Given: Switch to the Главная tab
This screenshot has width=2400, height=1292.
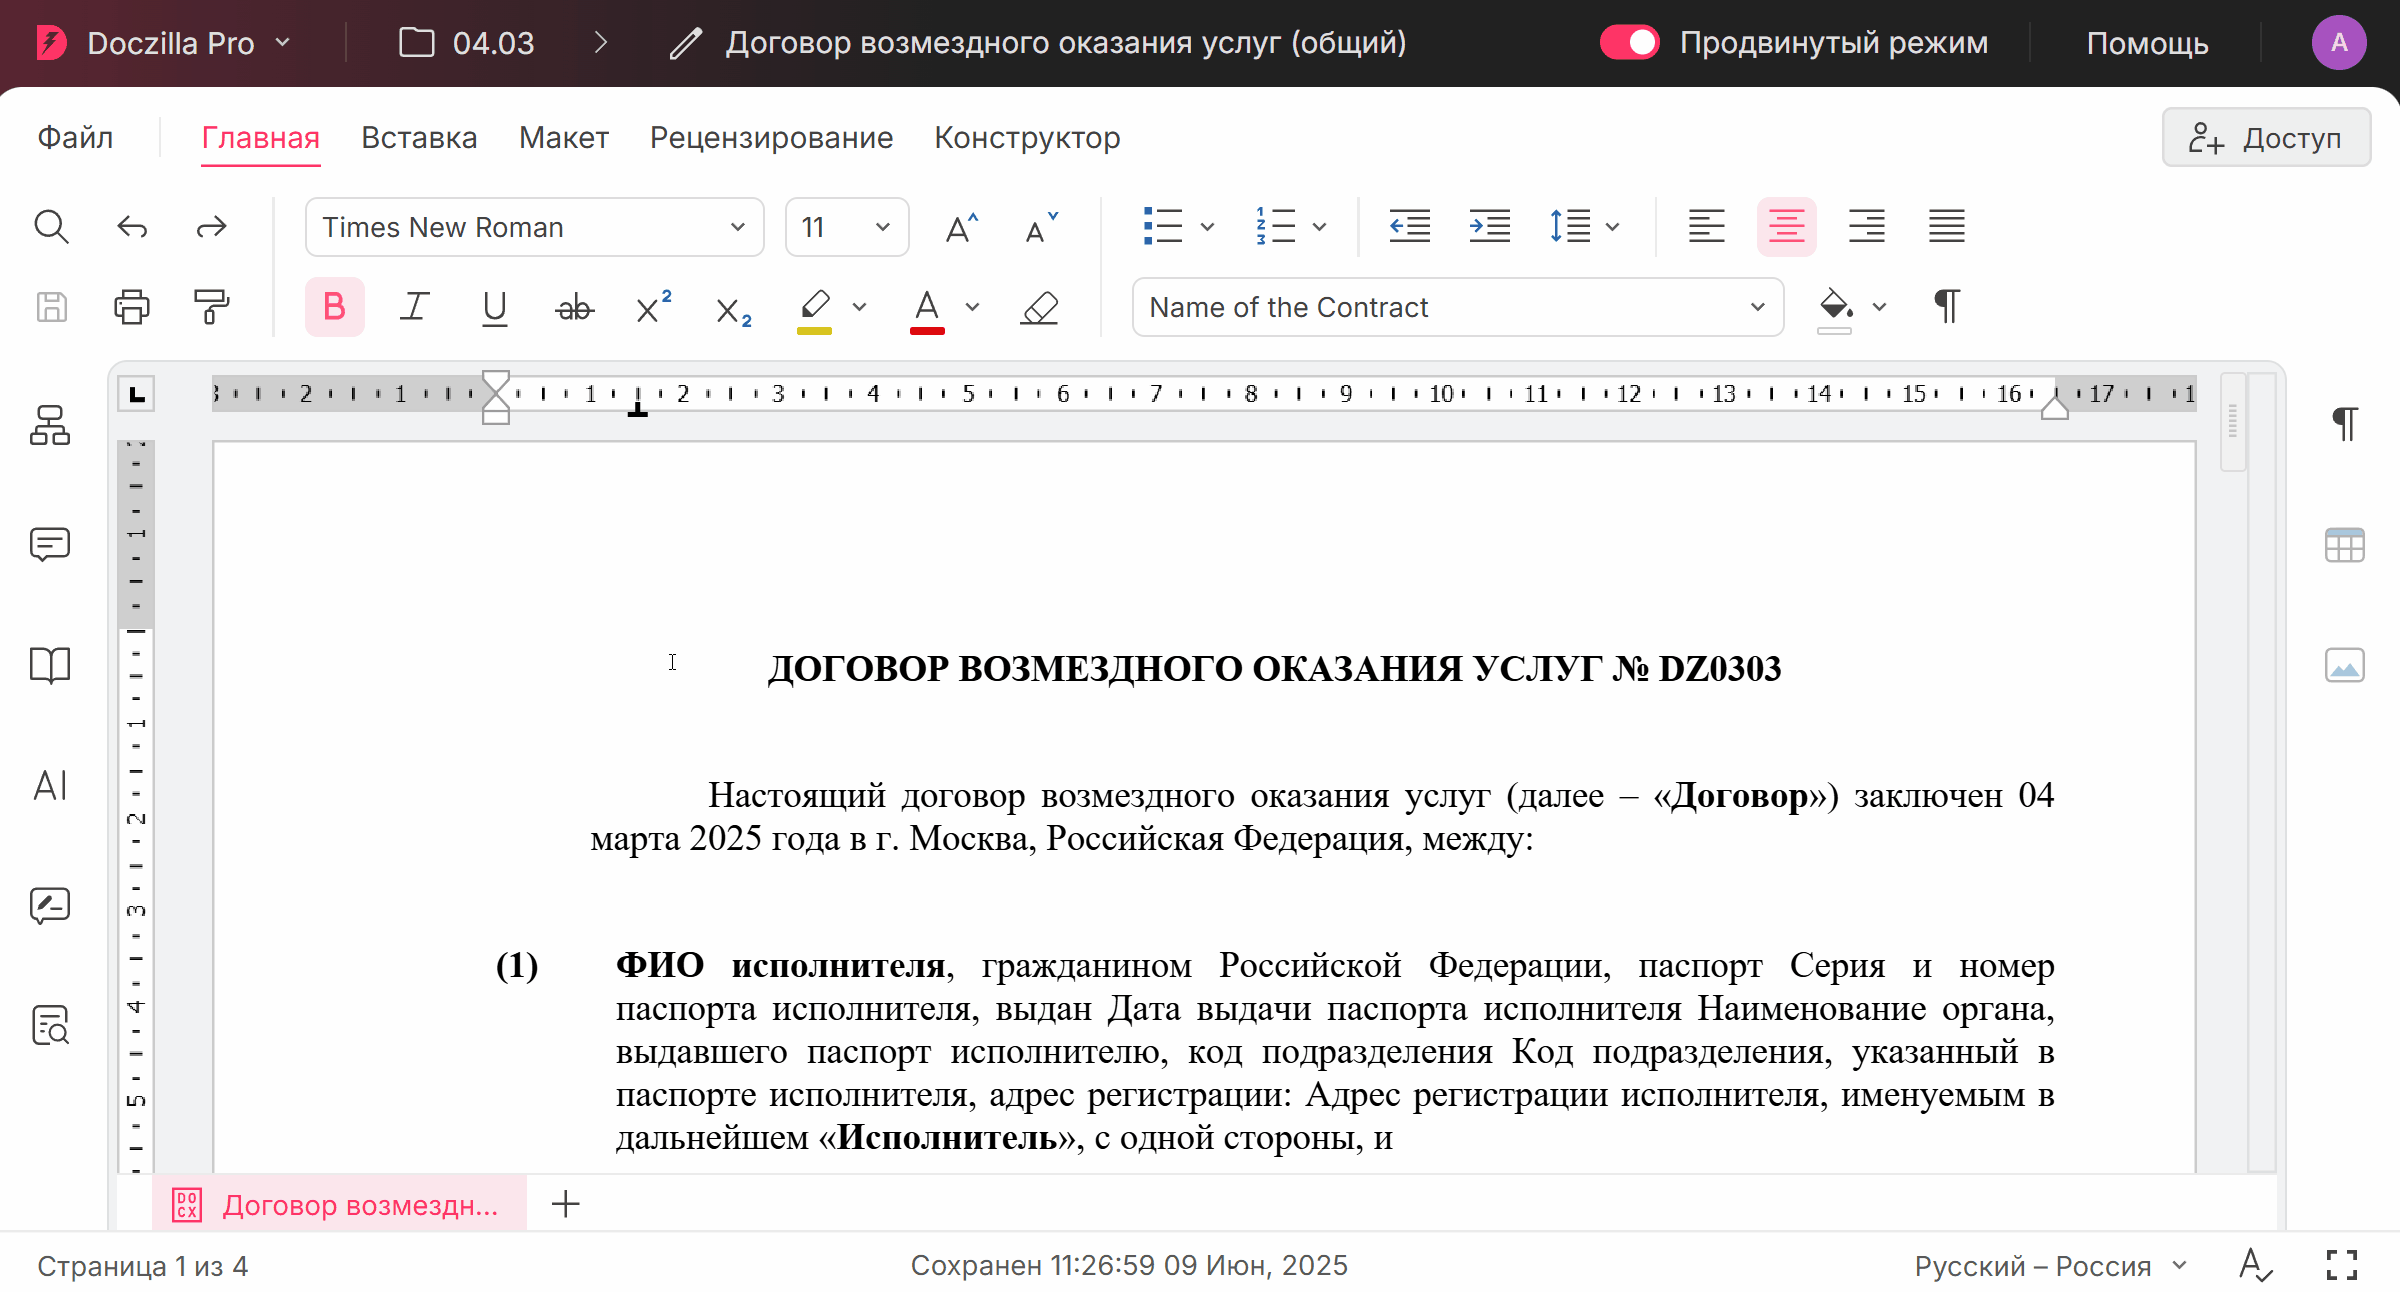Looking at the screenshot, I should pos(260,138).
